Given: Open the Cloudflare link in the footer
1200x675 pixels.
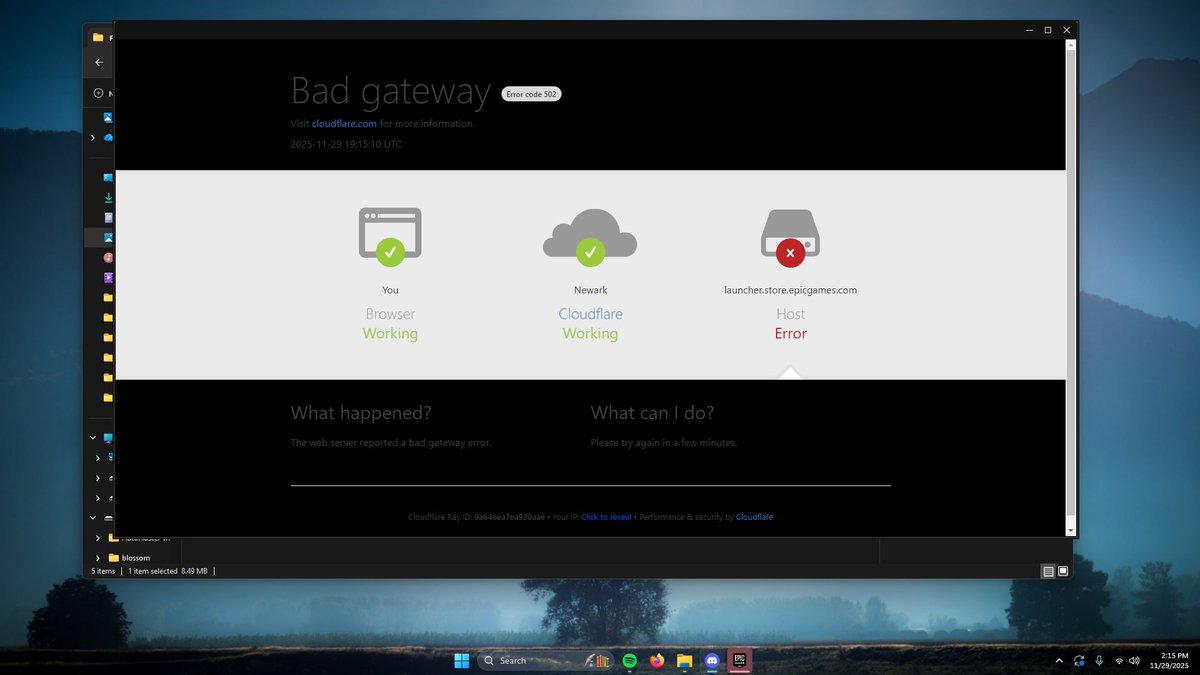Looking at the screenshot, I should (x=754, y=517).
